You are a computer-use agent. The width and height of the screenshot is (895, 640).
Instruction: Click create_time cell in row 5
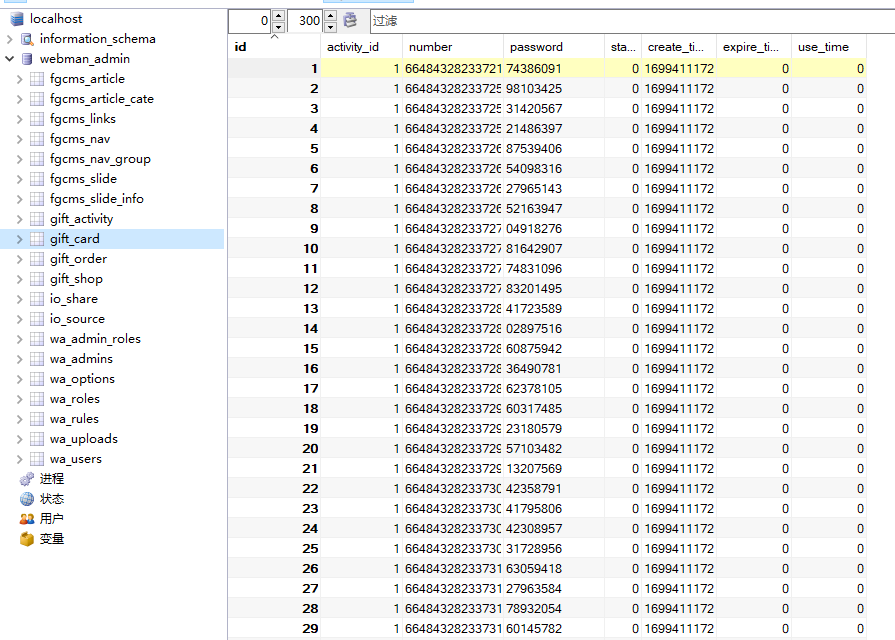click(679, 148)
